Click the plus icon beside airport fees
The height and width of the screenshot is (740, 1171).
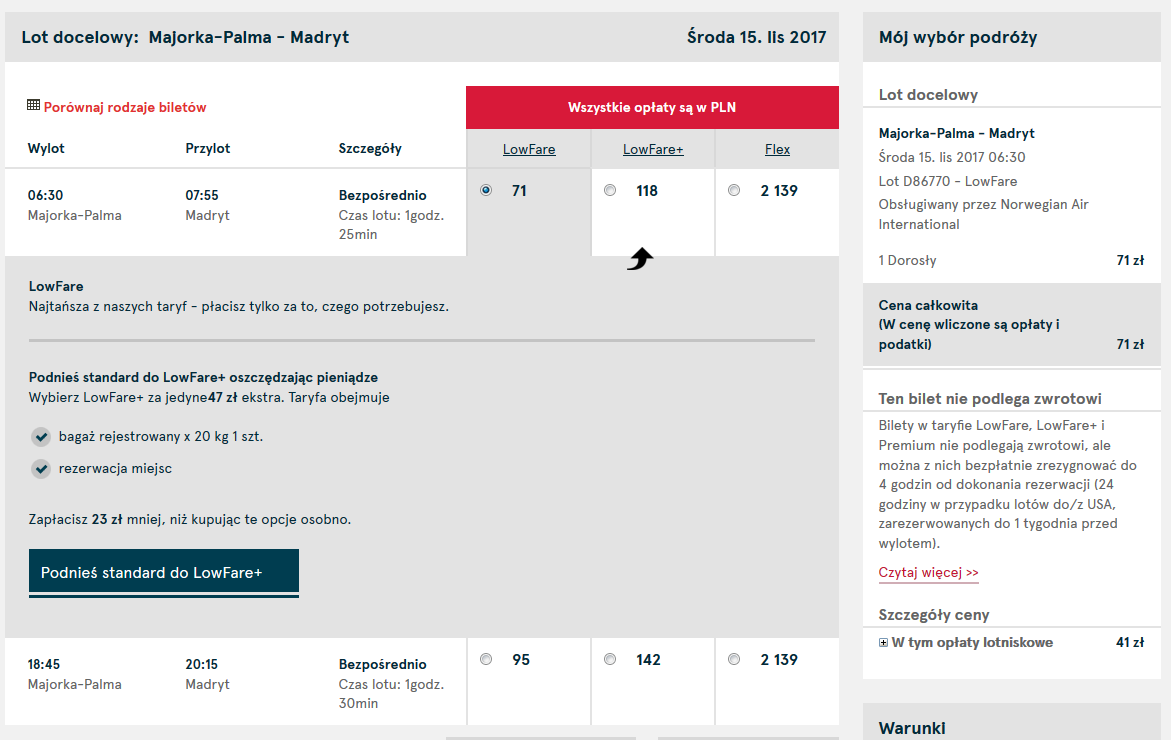point(883,643)
